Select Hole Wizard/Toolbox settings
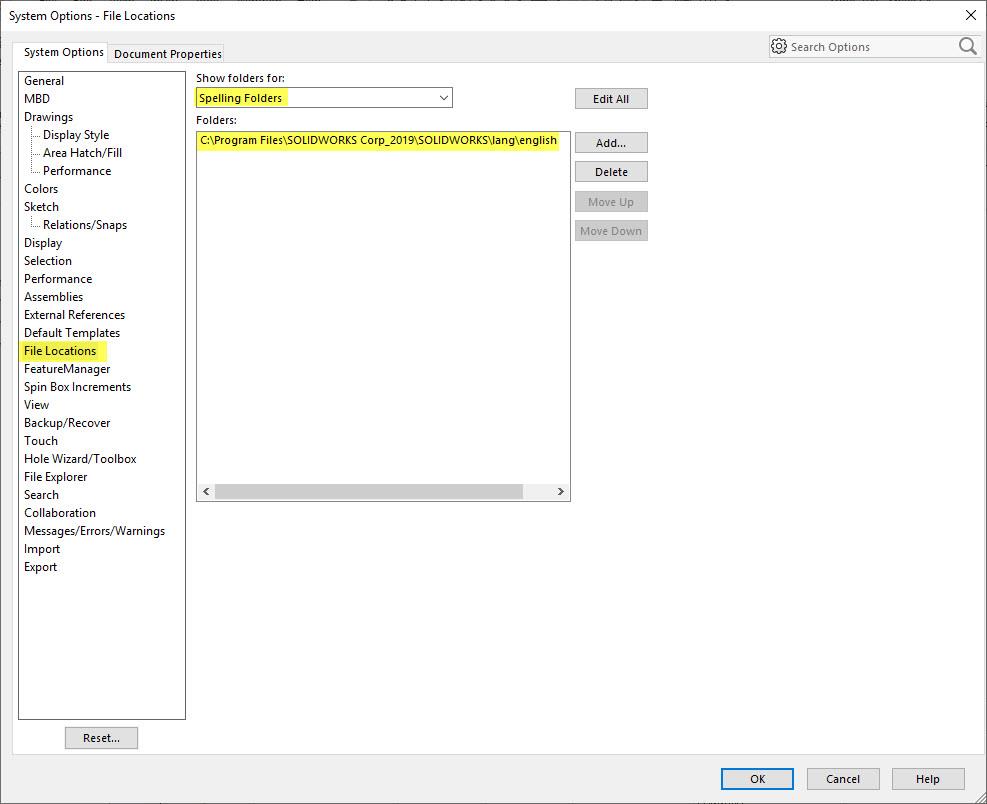The height and width of the screenshot is (804, 987). tap(80, 458)
